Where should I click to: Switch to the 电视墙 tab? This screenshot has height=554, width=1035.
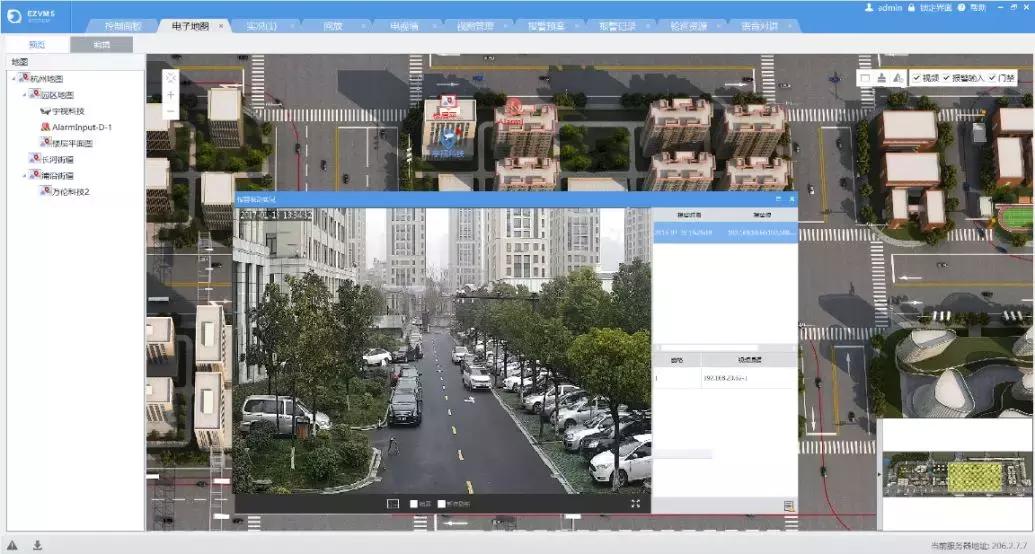(404, 26)
